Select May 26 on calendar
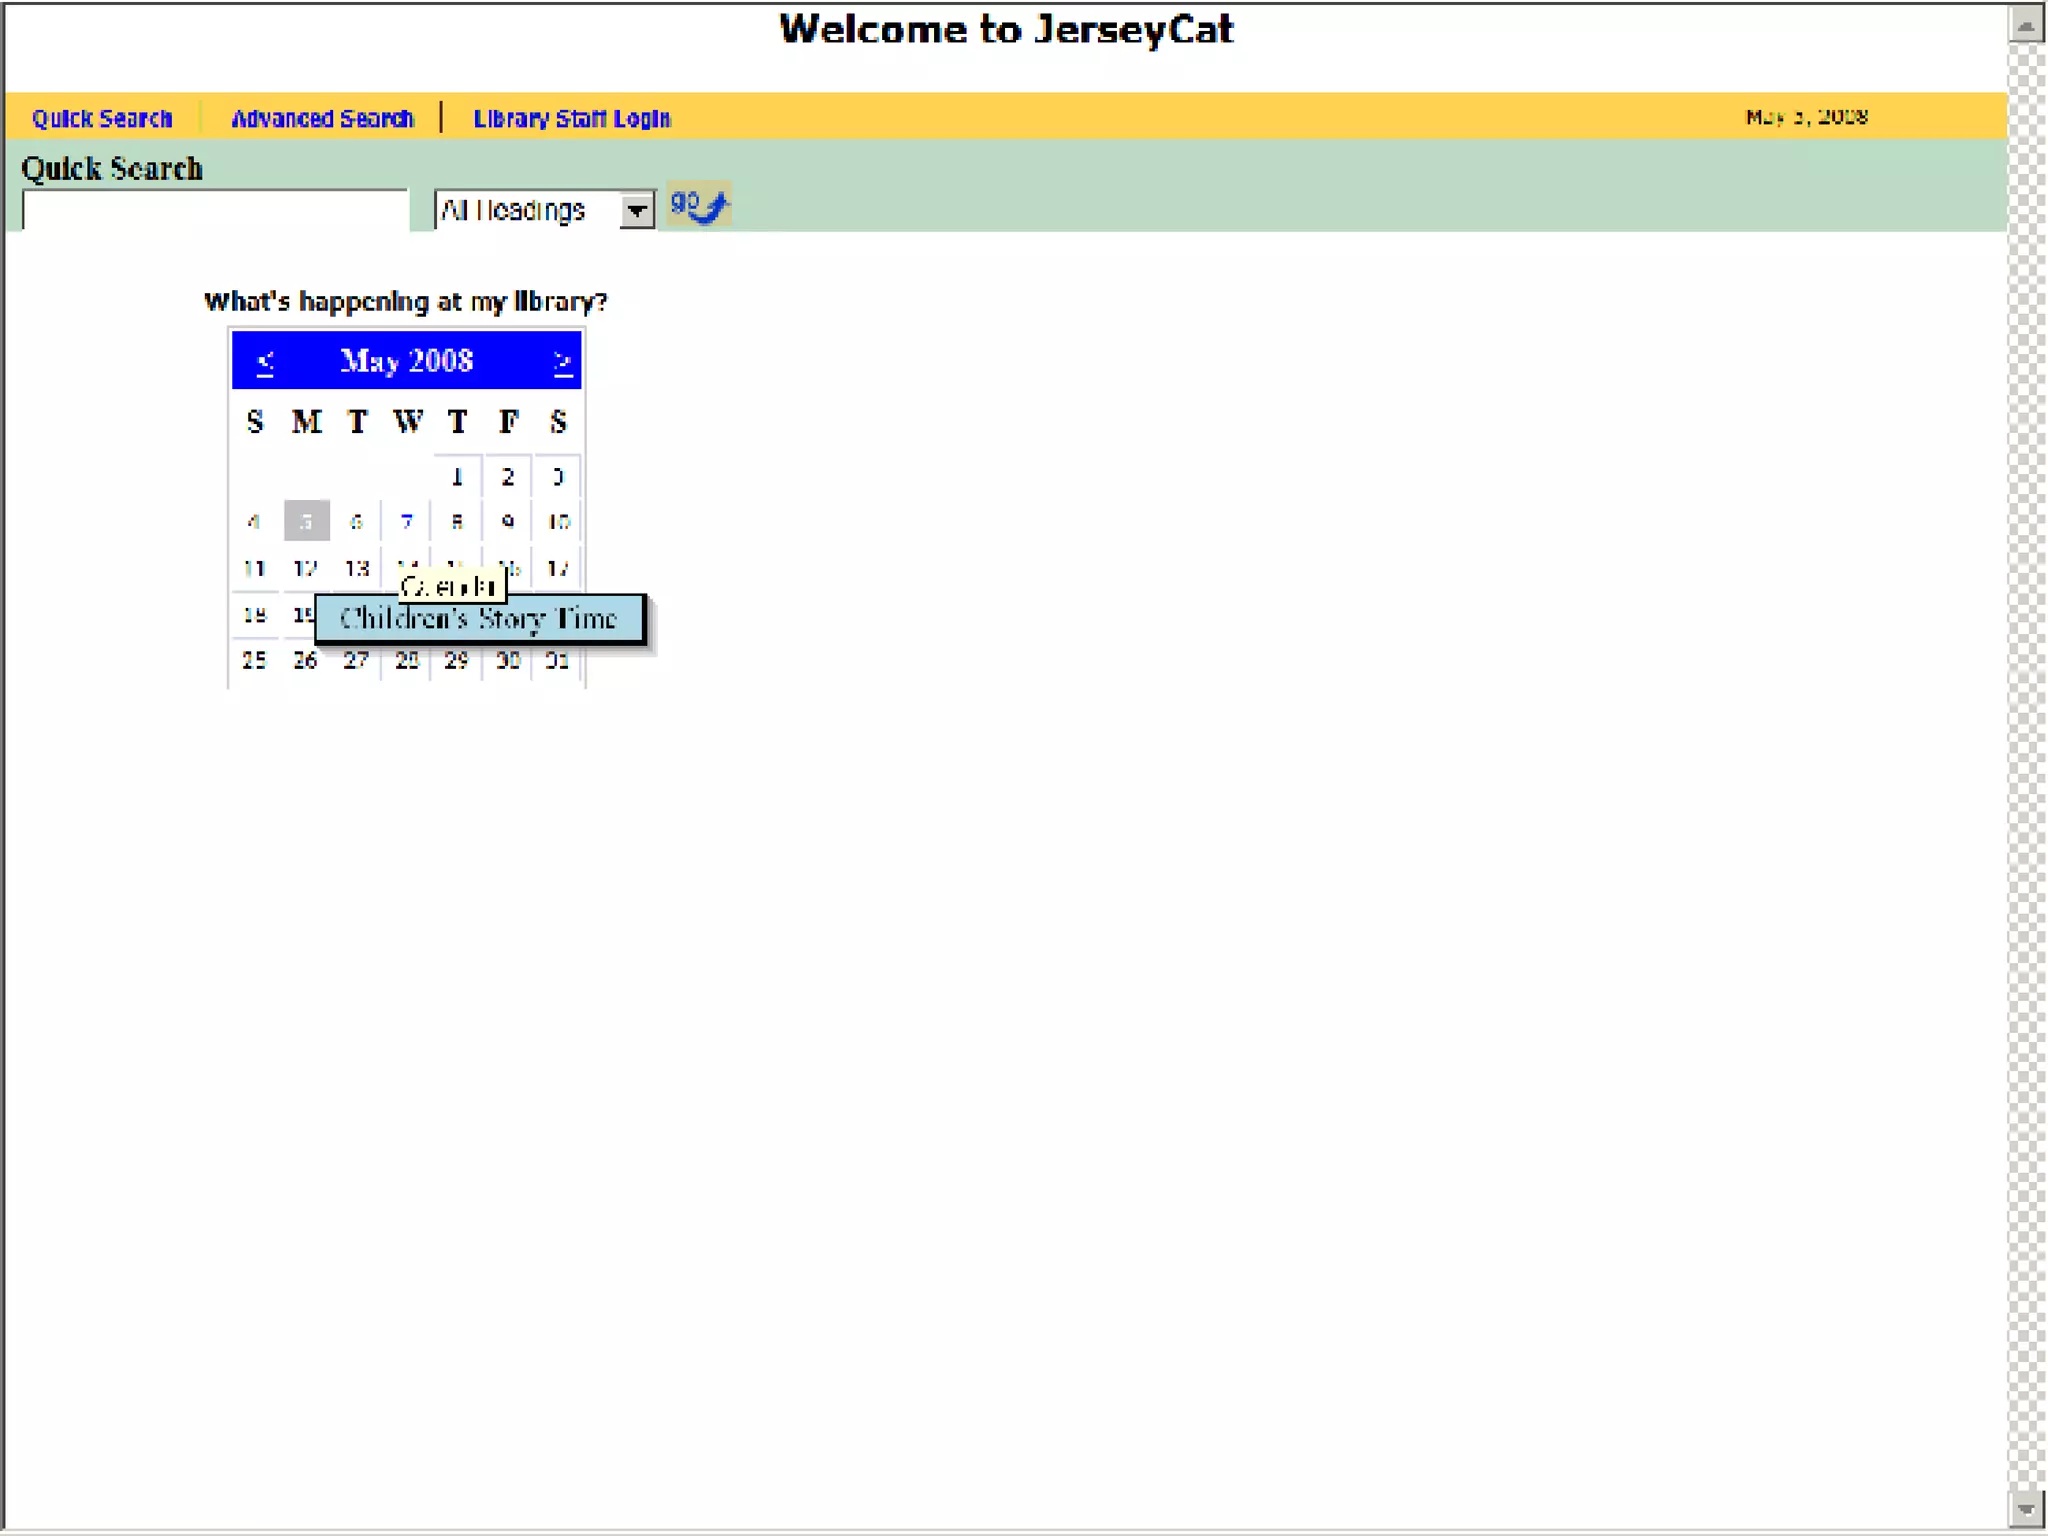Screen dimensions: 2048x1536 click(305, 661)
